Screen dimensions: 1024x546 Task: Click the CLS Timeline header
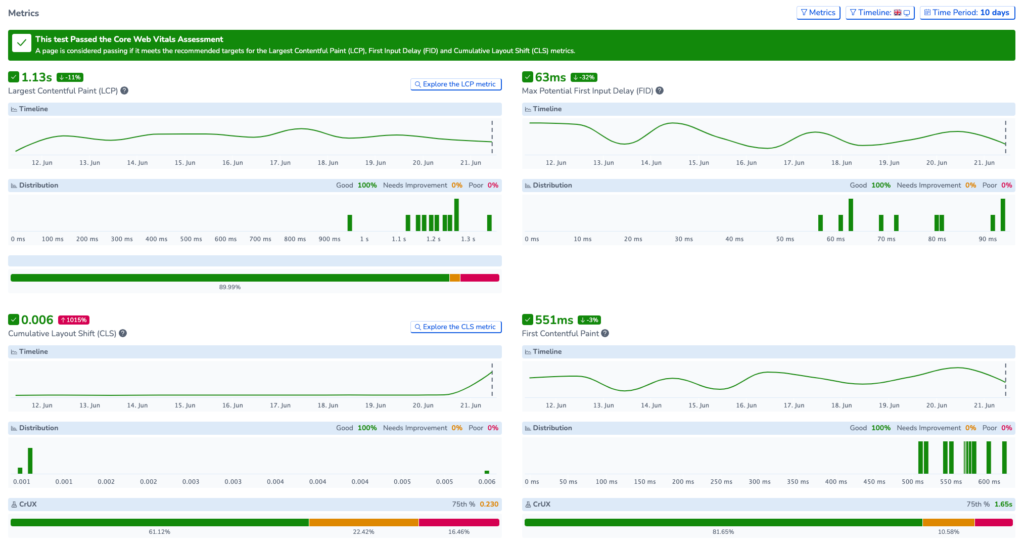pos(255,351)
